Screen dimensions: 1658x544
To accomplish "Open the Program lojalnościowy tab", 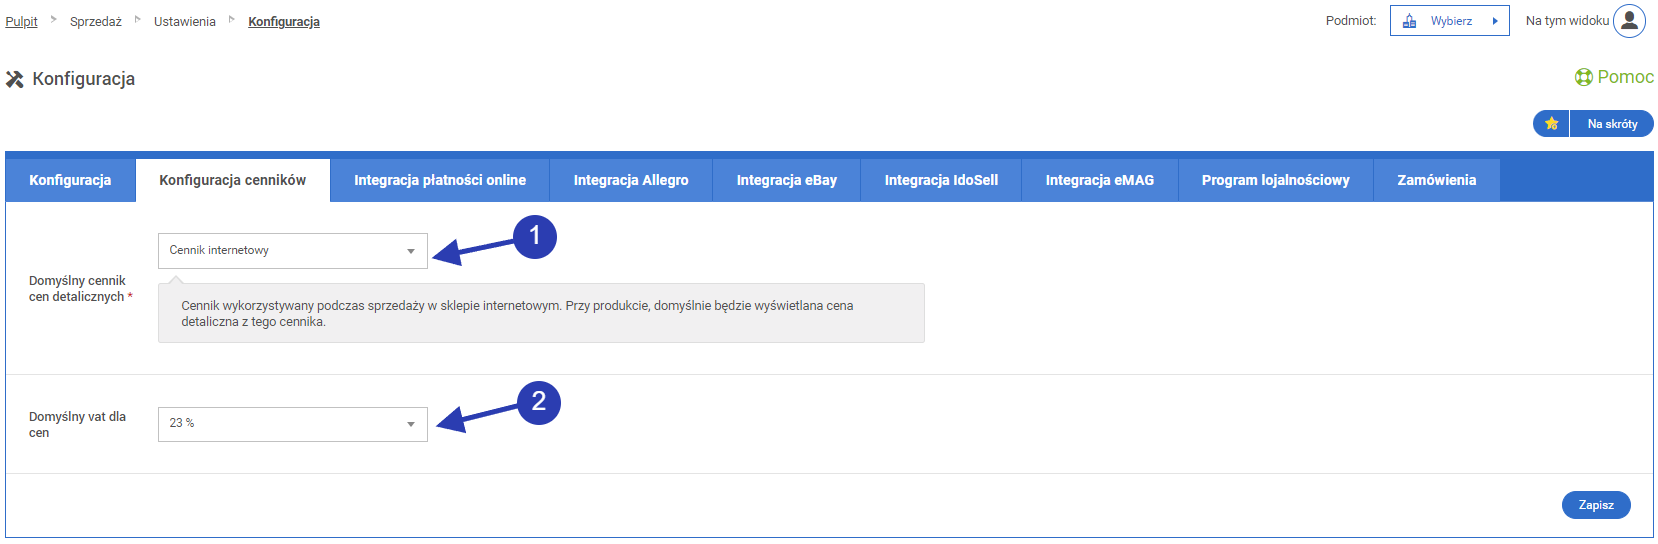I will point(1276,181).
